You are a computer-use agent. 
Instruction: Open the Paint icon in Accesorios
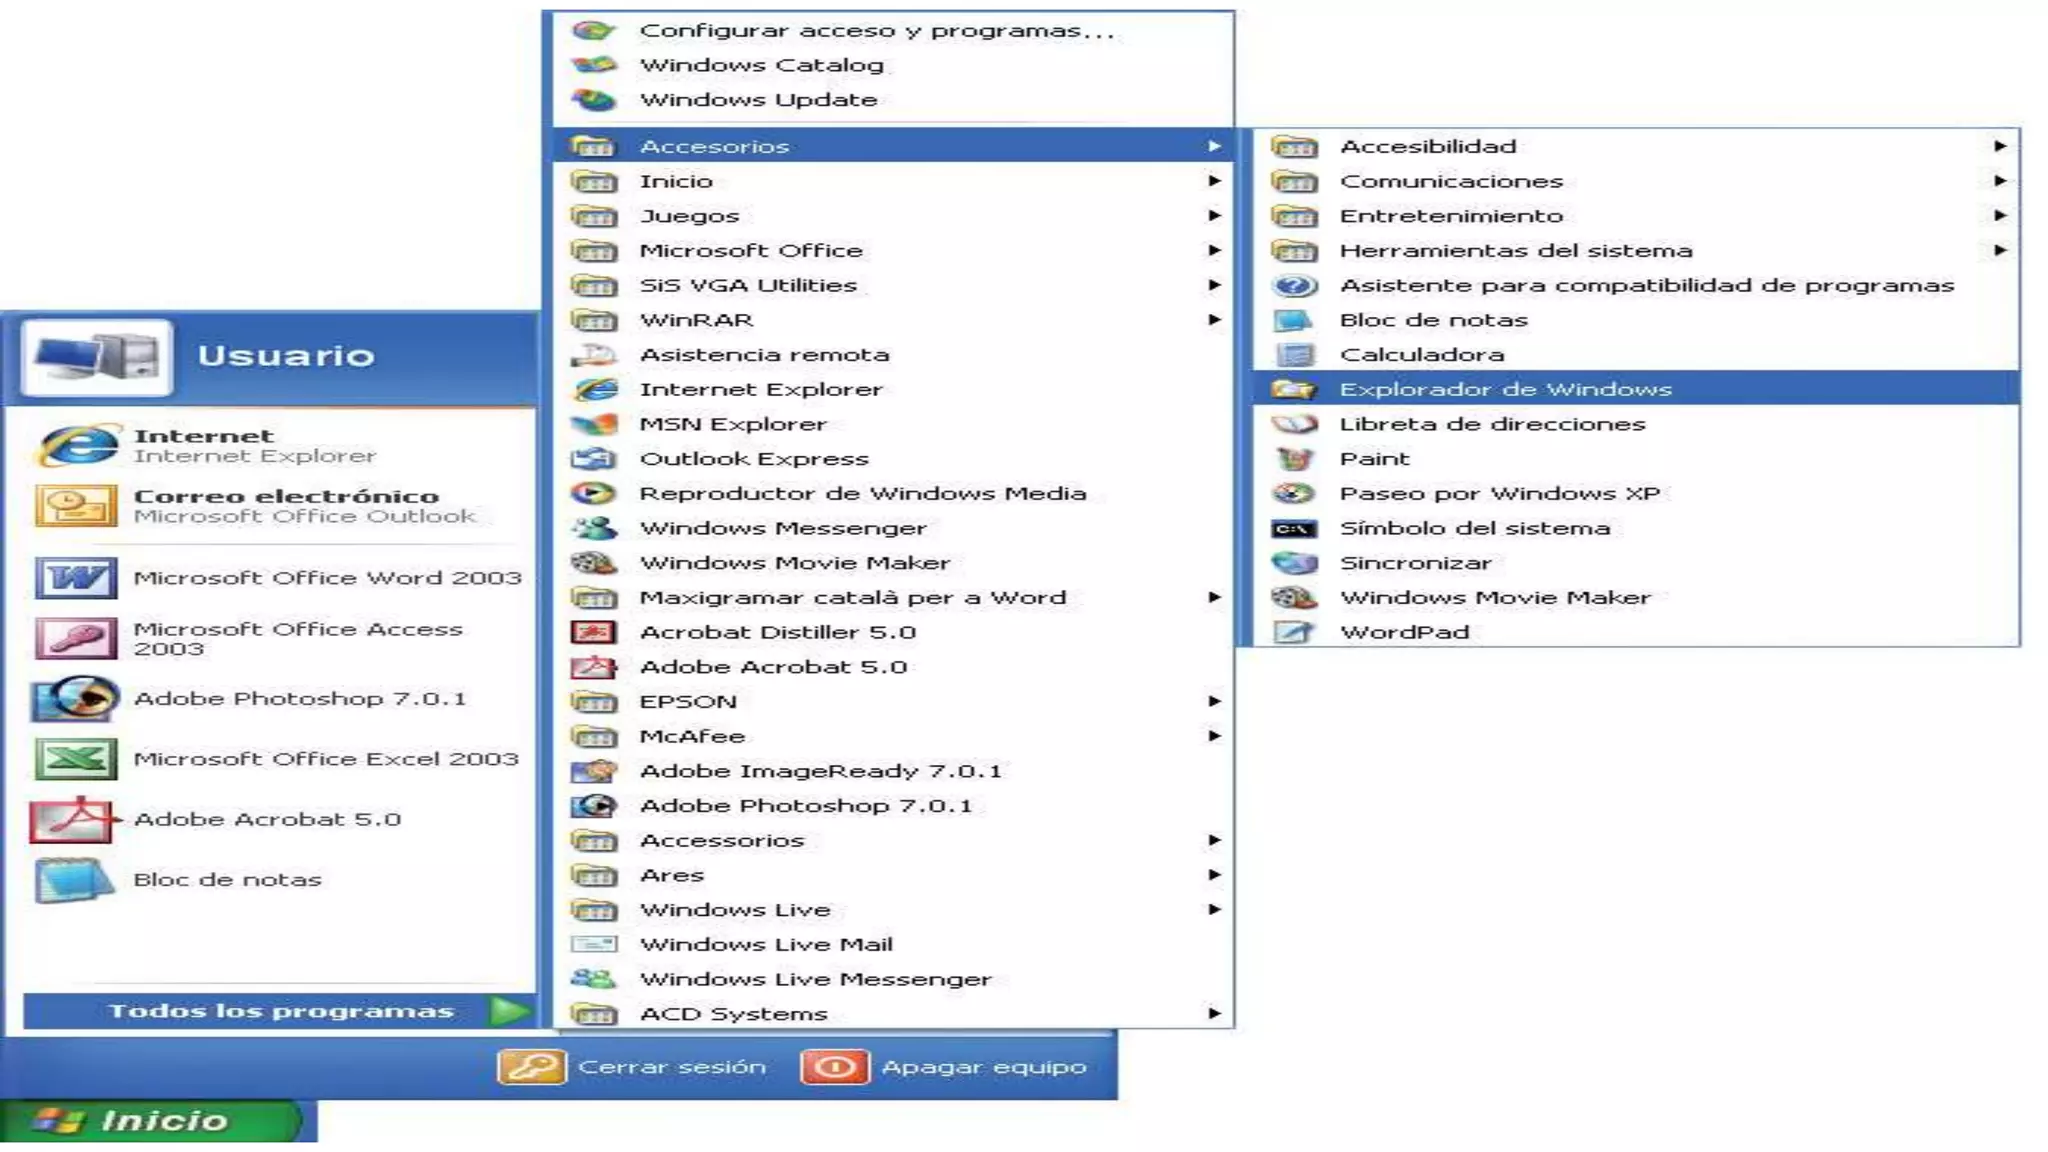click(x=1294, y=459)
